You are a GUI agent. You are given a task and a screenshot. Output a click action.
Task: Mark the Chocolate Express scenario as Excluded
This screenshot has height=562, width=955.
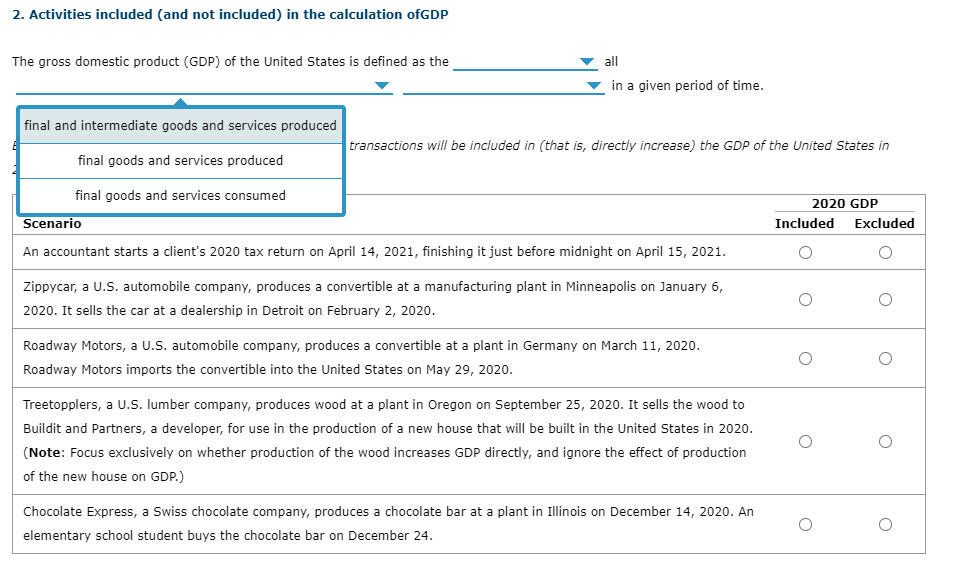[x=885, y=524]
